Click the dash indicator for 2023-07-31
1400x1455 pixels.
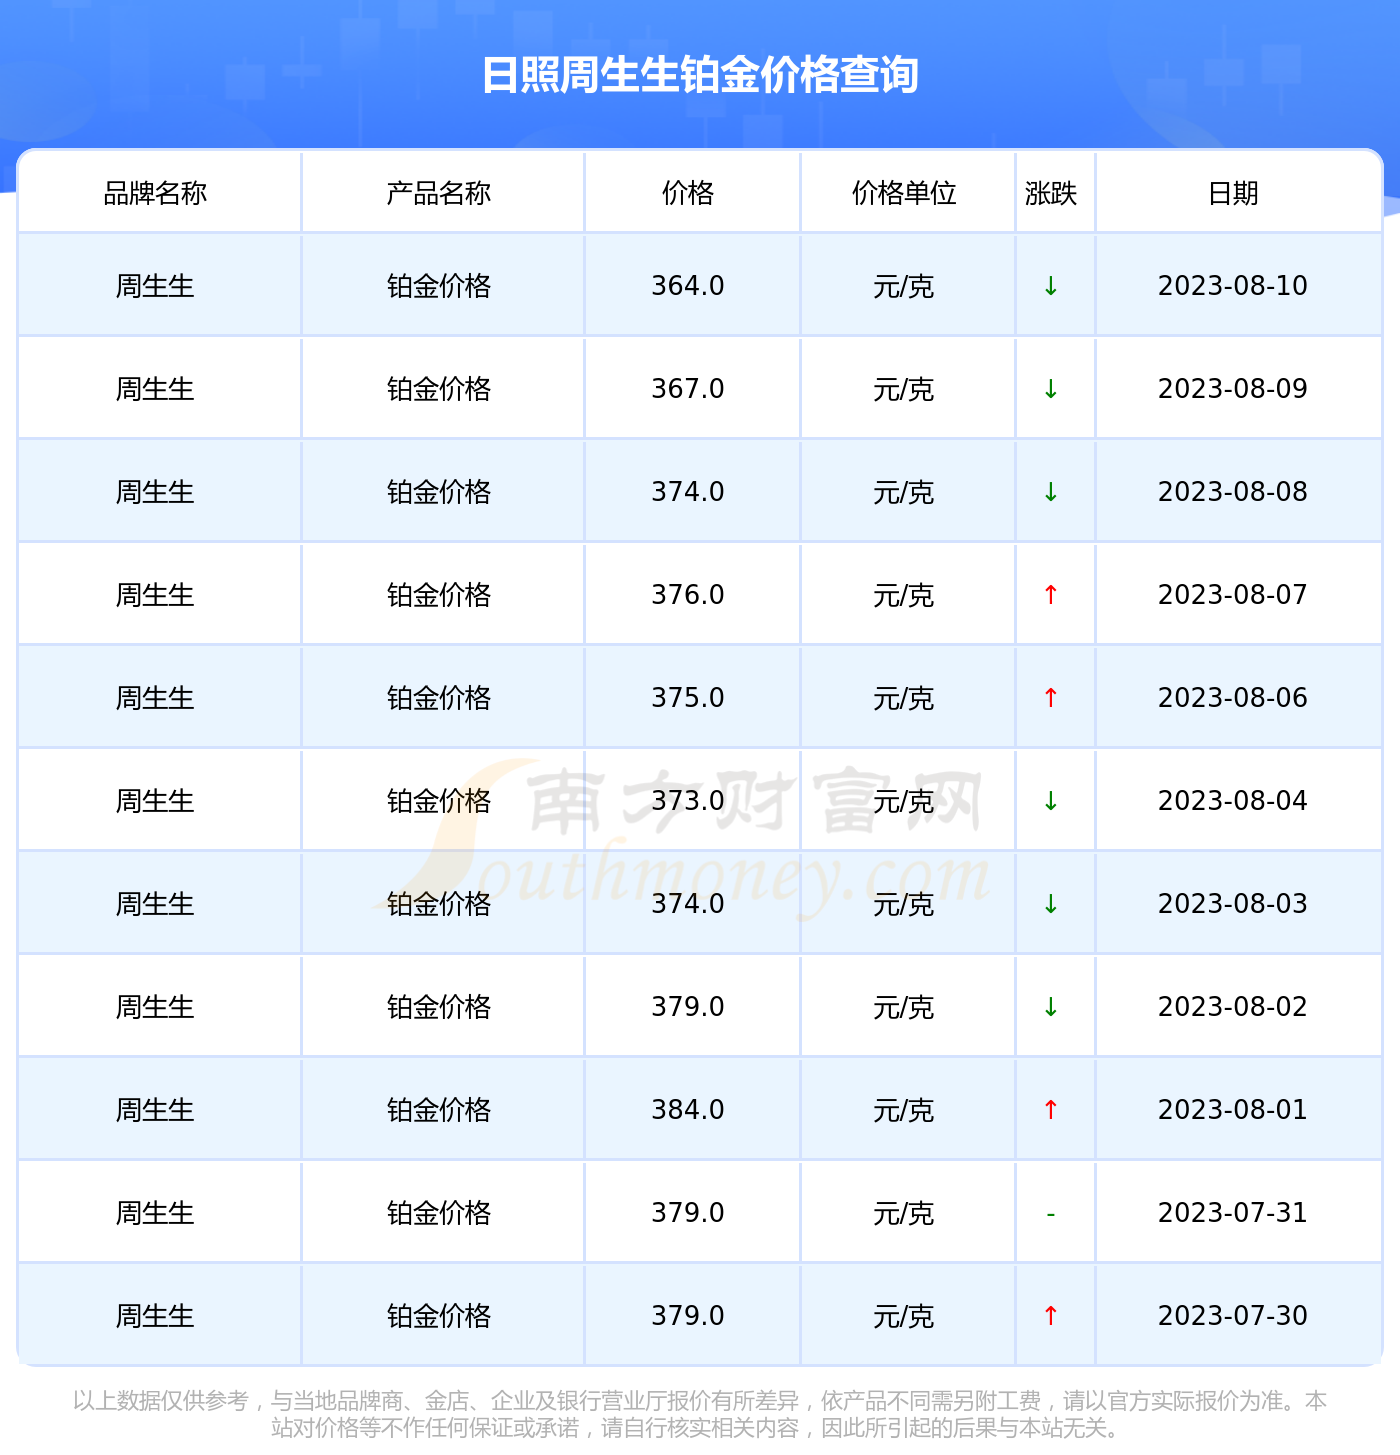pyautogui.click(x=1051, y=1214)
